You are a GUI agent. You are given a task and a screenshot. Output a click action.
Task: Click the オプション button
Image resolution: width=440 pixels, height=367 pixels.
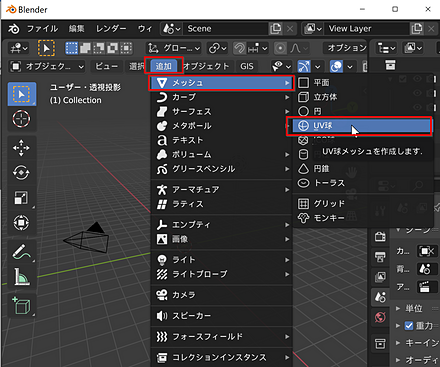click(x=346, y=48)
